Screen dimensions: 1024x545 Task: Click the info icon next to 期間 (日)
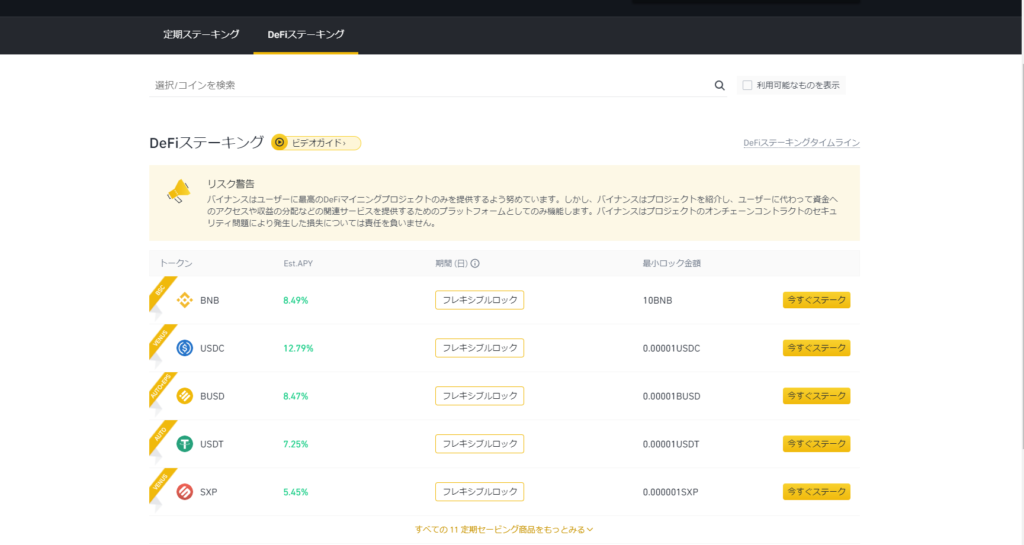click(x=475, y=264)
